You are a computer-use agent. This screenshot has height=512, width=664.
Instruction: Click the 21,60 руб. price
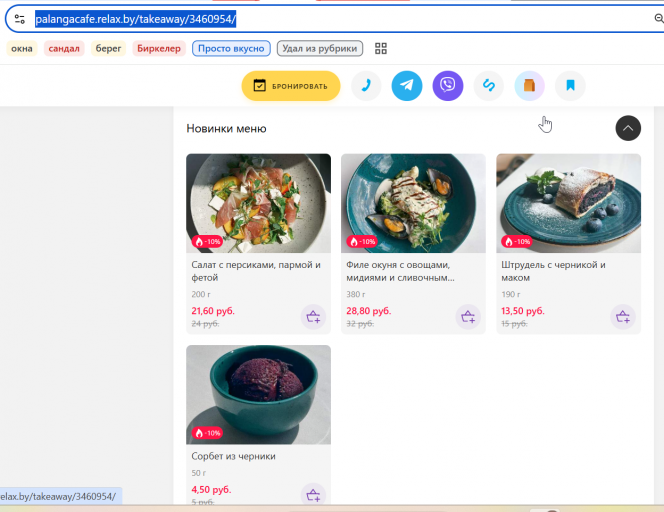(213, 311)
